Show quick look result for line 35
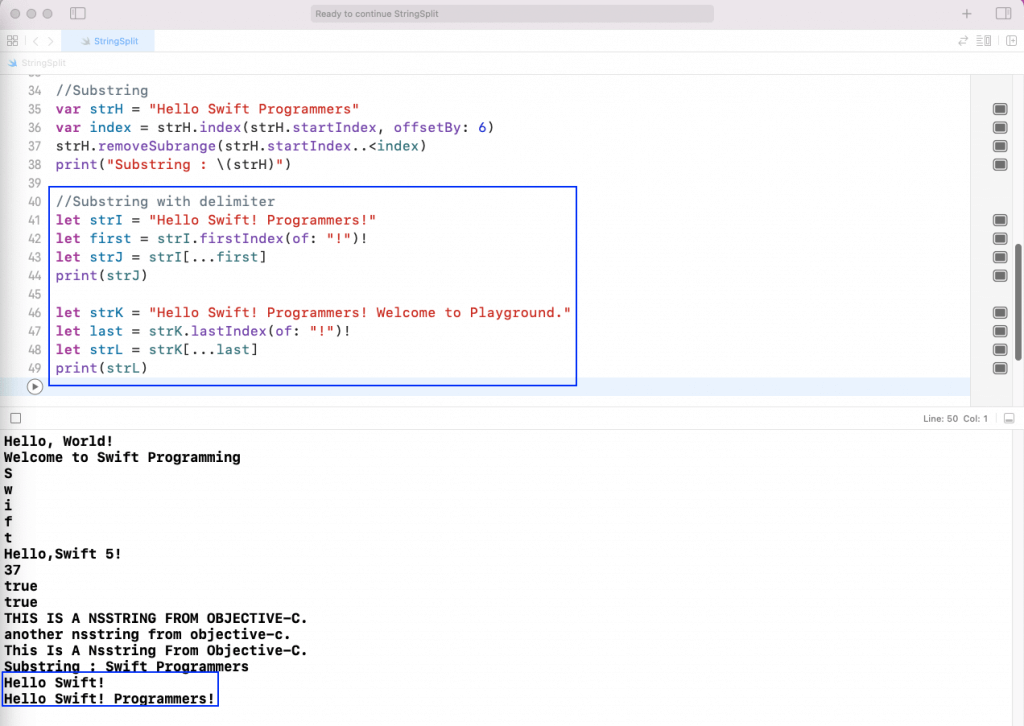The image size is (1024, 726). [x=999, y=109]
